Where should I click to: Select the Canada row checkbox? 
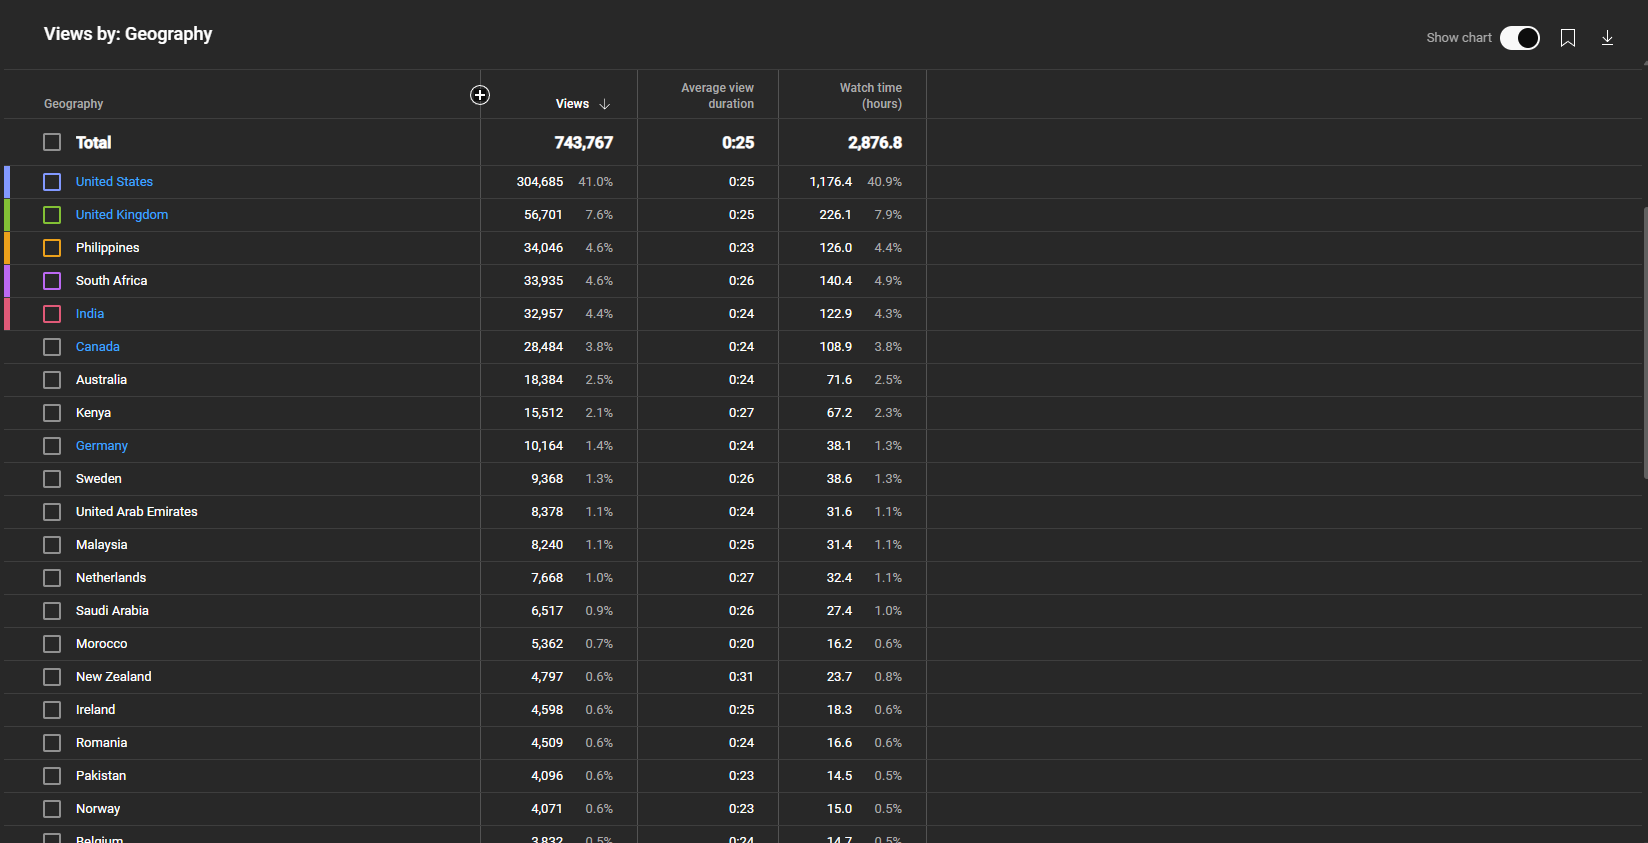(52, 347)
